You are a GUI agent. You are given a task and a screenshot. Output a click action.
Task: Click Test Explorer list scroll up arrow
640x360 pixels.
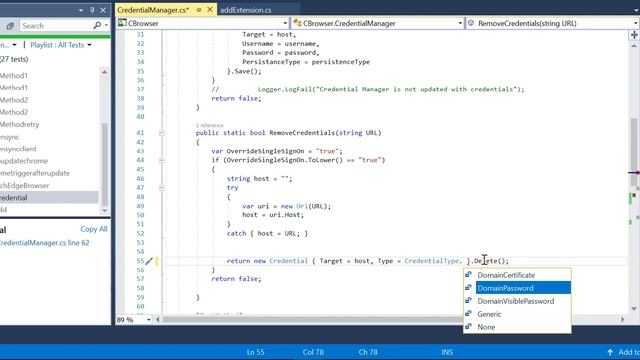(x=104, y=72)
